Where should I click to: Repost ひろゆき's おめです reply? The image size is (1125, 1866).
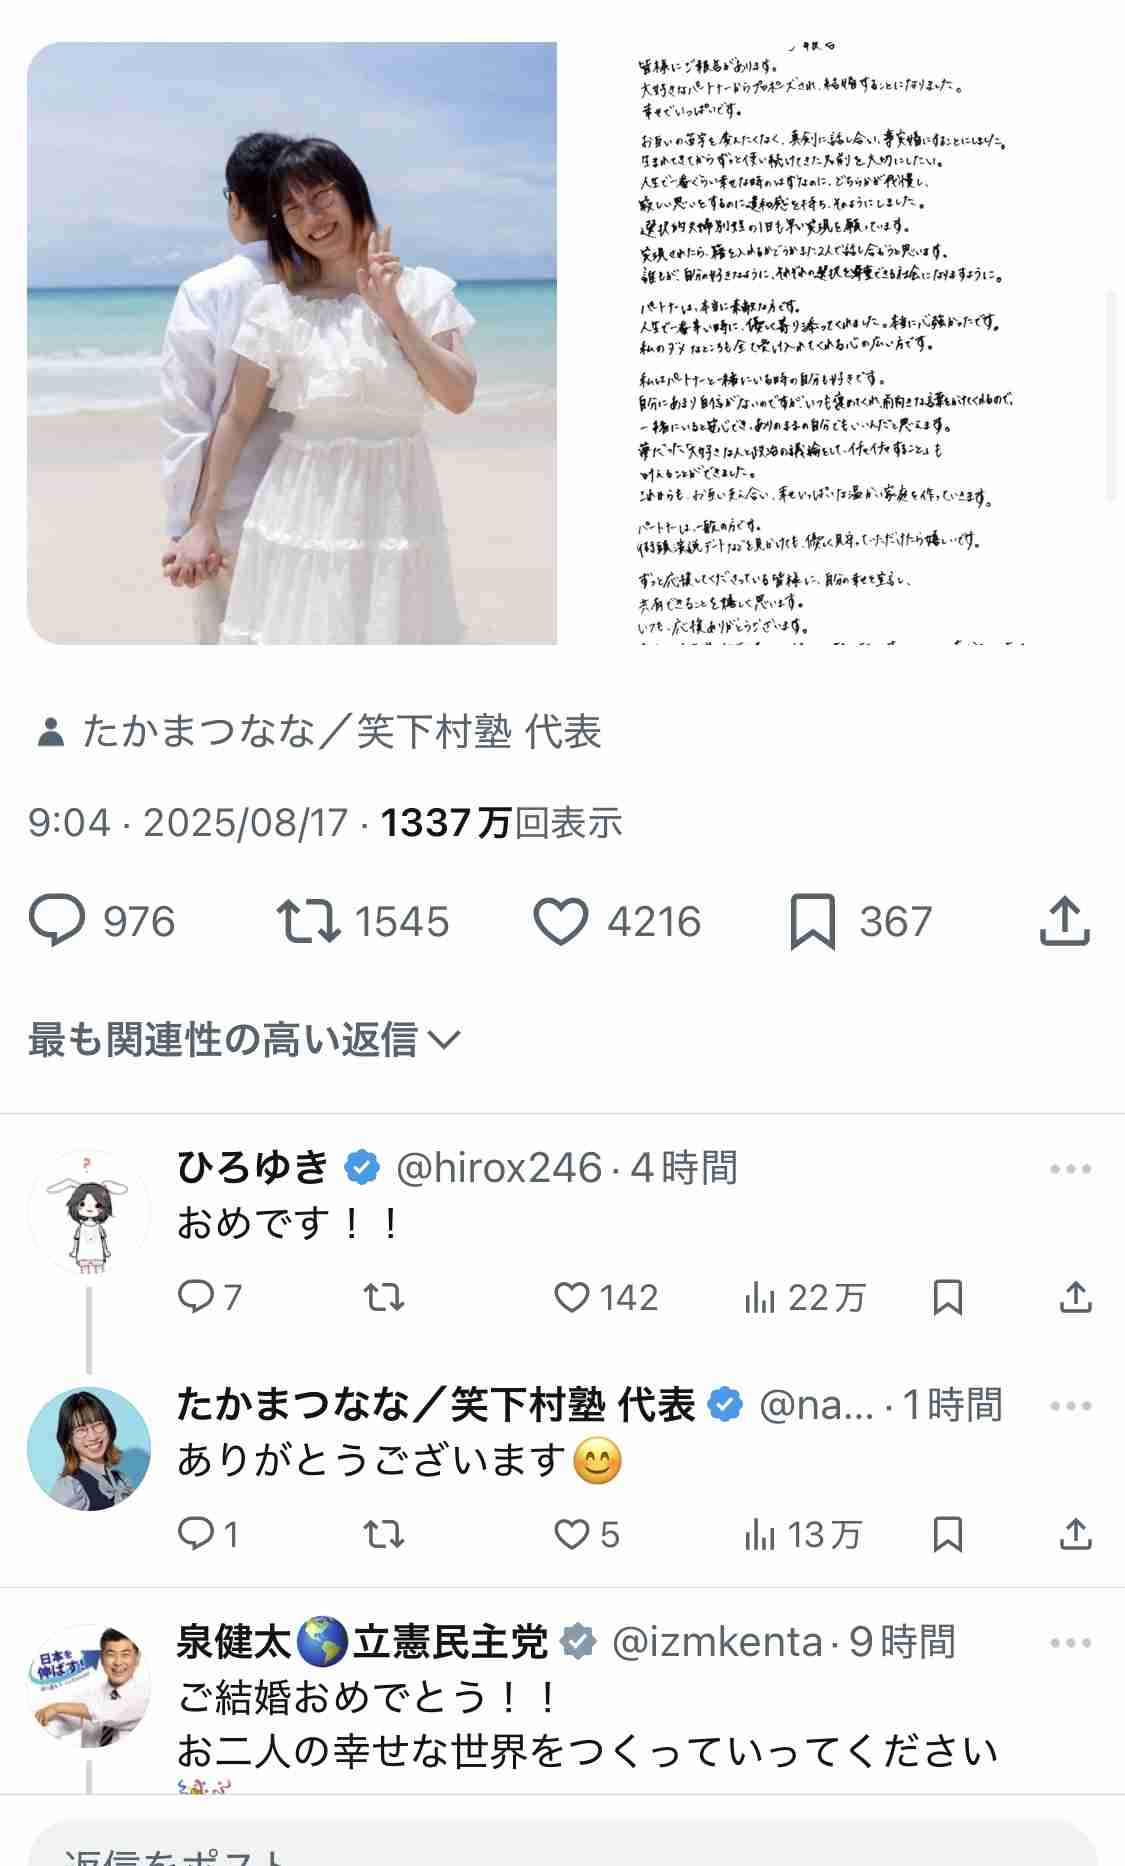pos(383,1297)
